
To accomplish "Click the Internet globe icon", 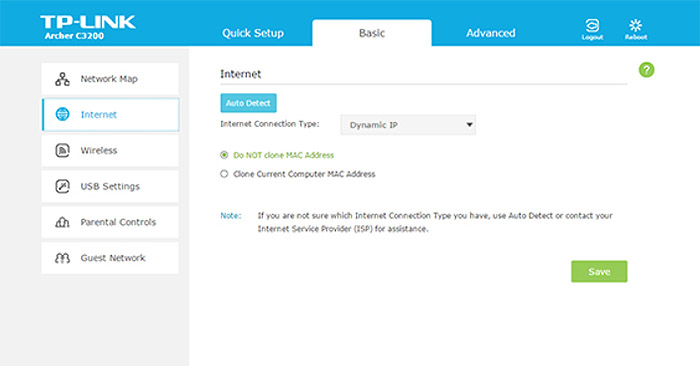I will pos(62,114).
